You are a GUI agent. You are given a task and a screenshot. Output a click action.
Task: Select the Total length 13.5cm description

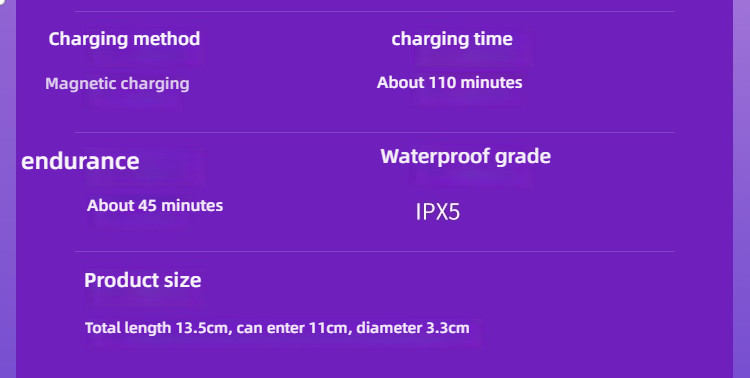coord(277,328)
